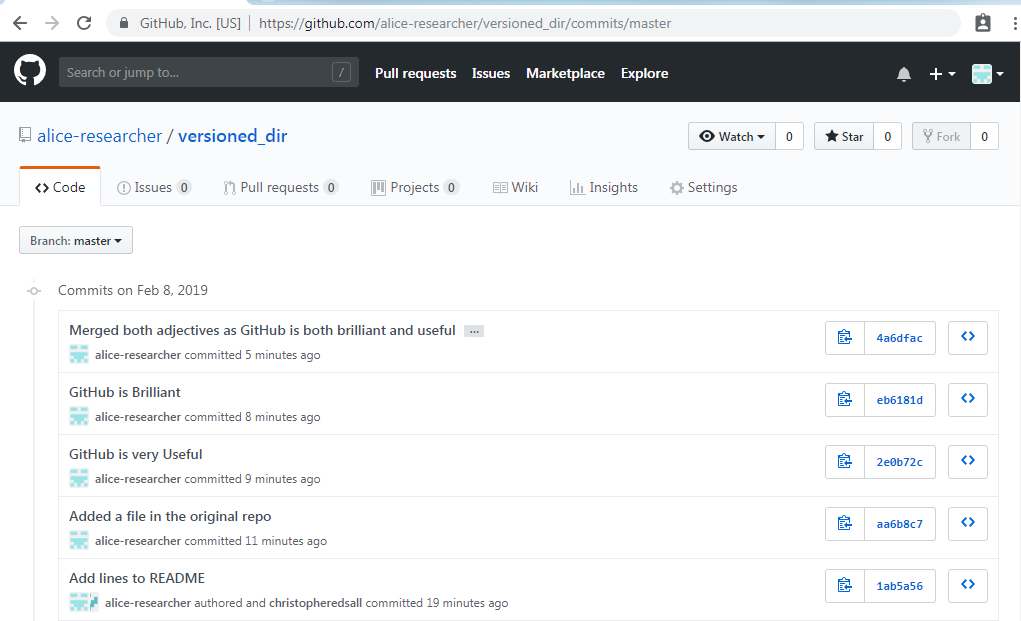Click the browser profile extension icon
Screen dimensions: 1021x621
(983, 23)
